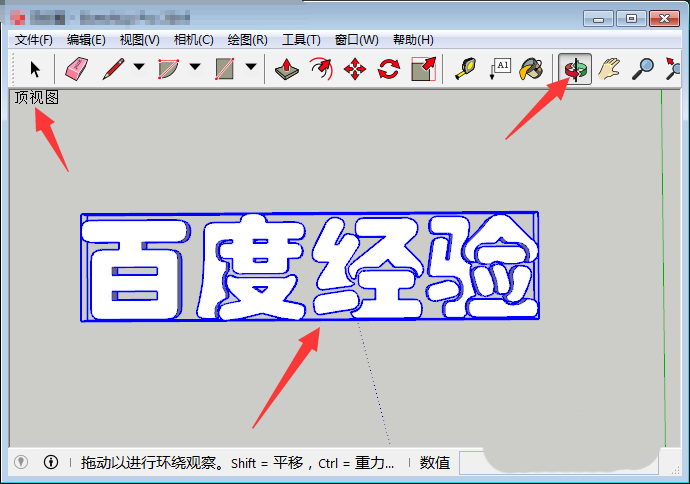Open the 相机(C) menu

click(194, 40)
